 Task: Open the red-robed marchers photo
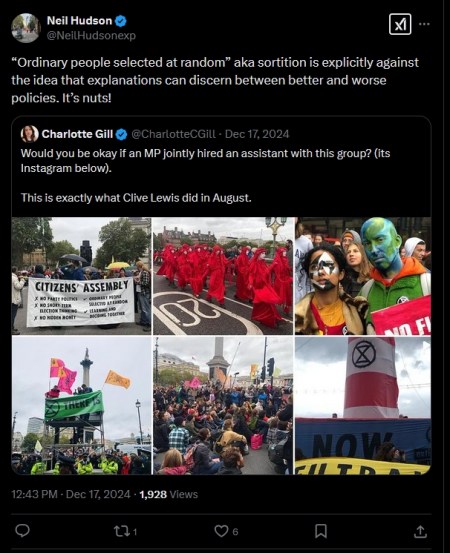(x=223, y=276)
